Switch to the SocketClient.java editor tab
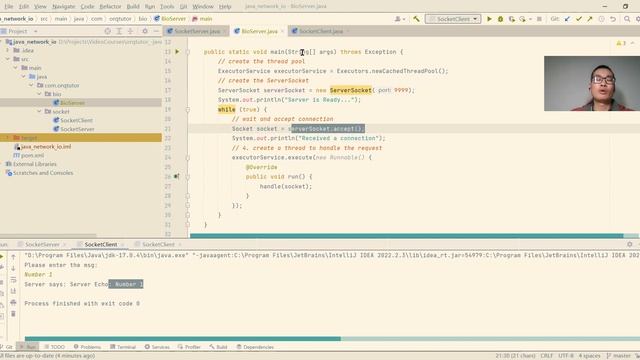This screenshot has width=640, height=360. click(x=321, y=31)
